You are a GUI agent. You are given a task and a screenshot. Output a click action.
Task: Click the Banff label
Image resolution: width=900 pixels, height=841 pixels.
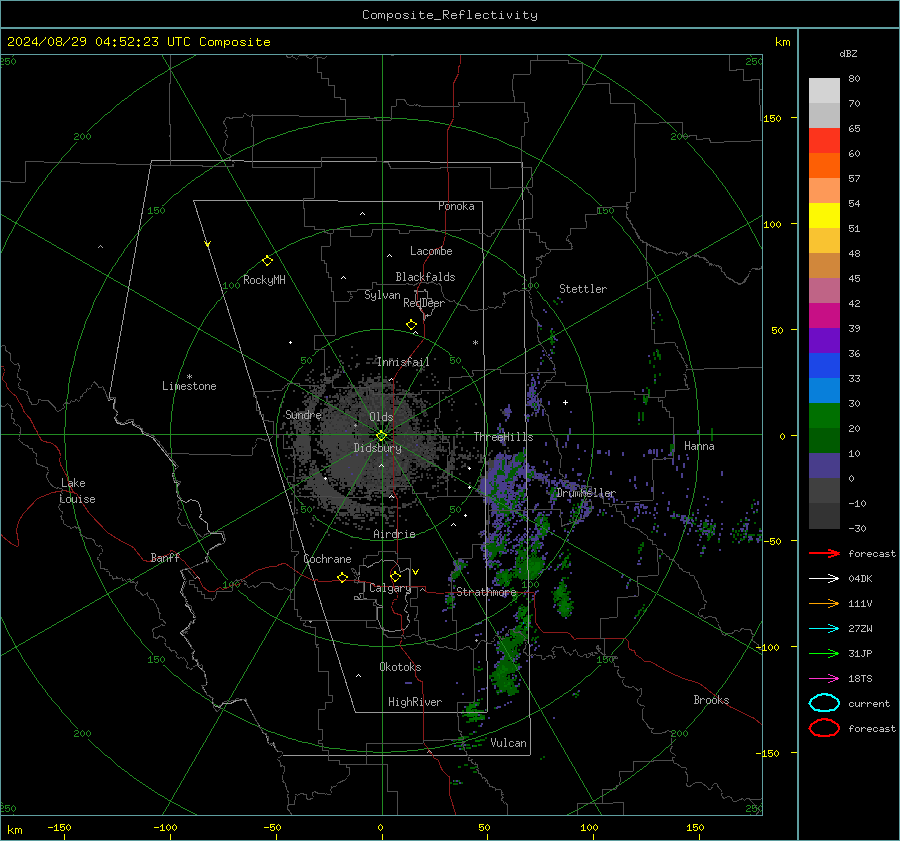tap(165, 557)
